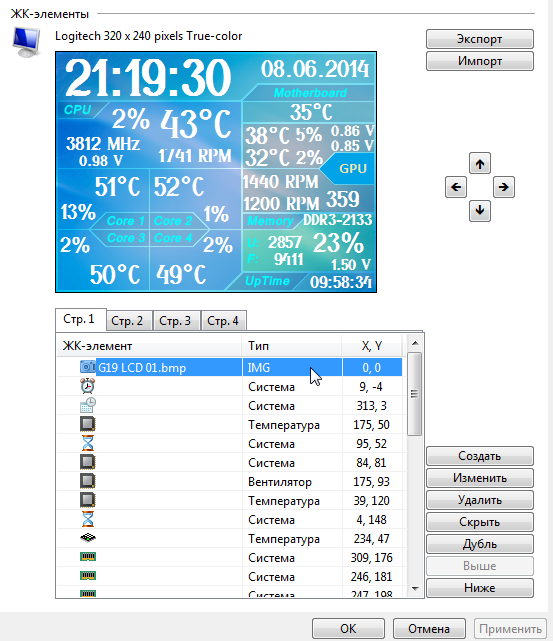553x641 pixels.
Task: Move element right with right arrow button
Action: coord(504,187)
